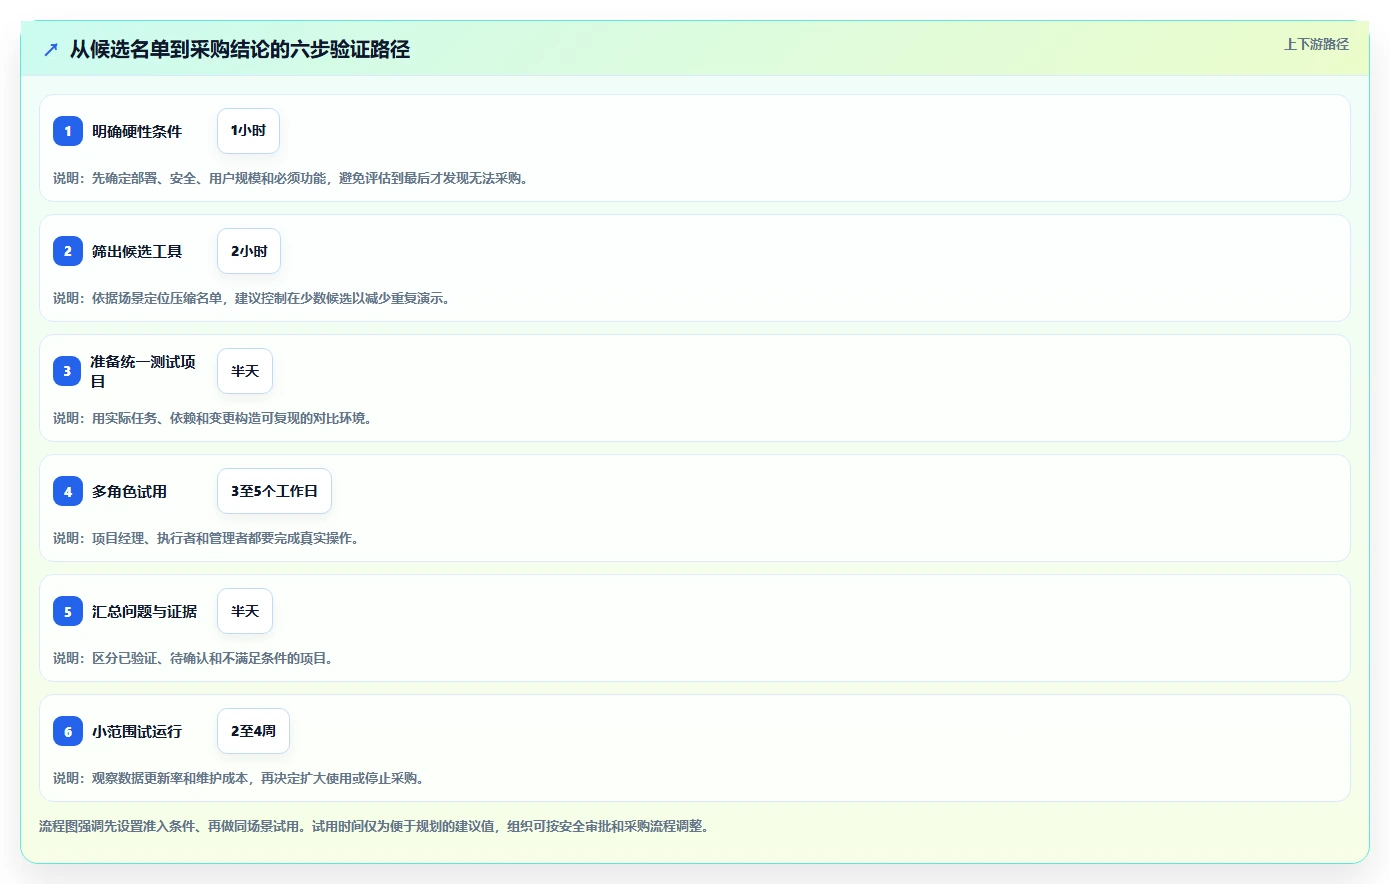Click the footer note starting 流程图强调先设置准入条件
Screen dimensions: 1390x884
pos(374,826)
